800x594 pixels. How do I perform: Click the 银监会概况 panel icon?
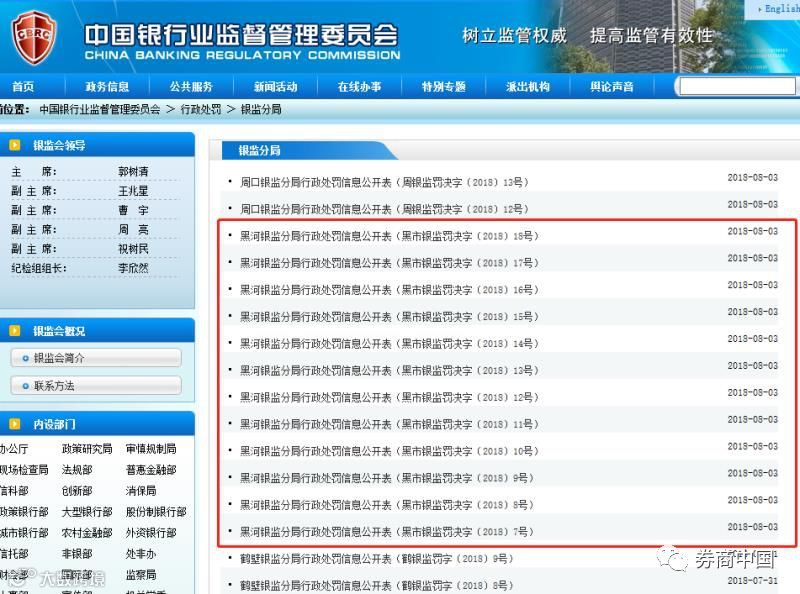click(15, 331)
